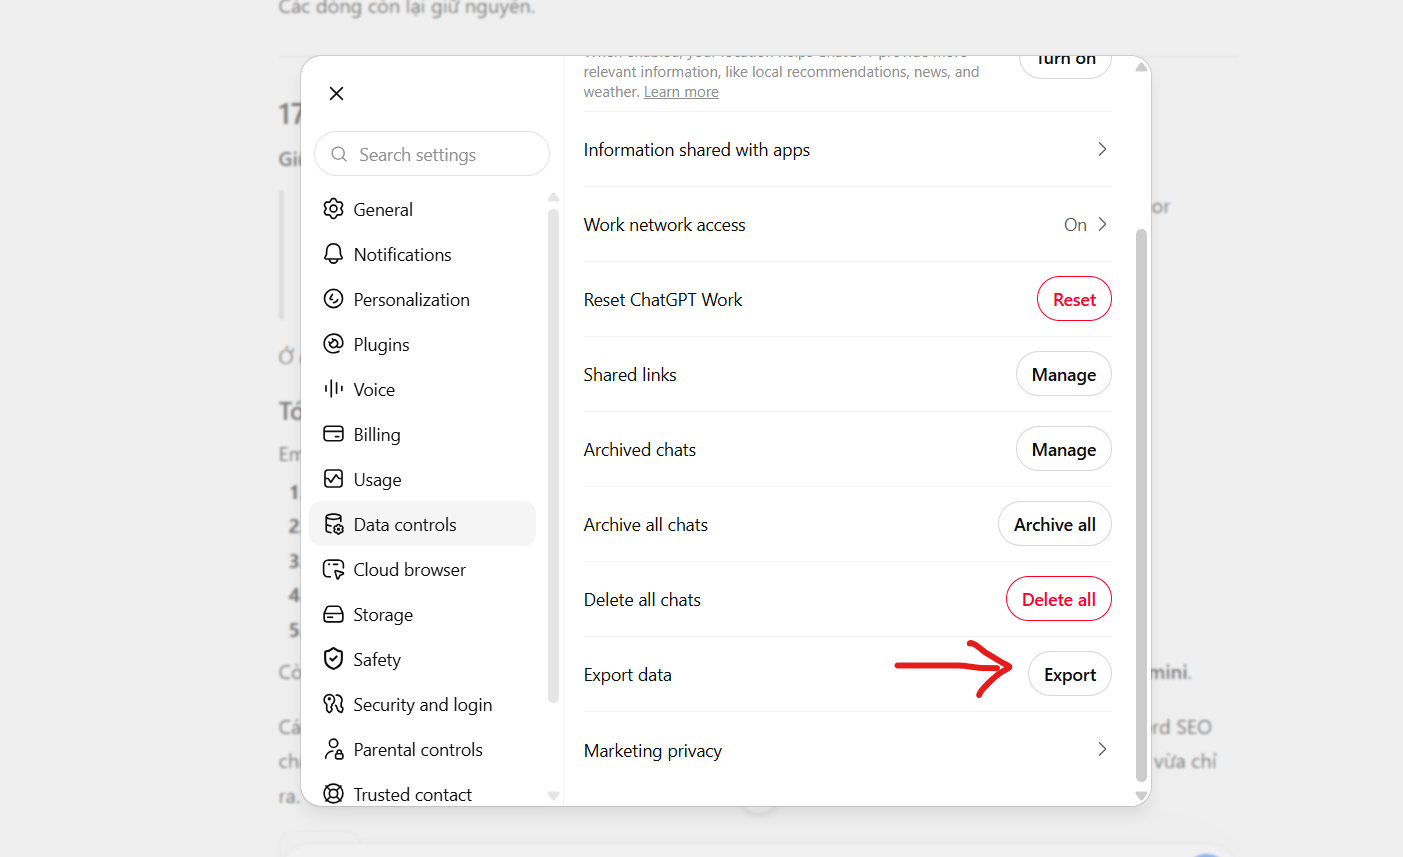Click the Reset ChatGPT Work label
Screen dimensions: 1403x857
(x=663, y=300)
